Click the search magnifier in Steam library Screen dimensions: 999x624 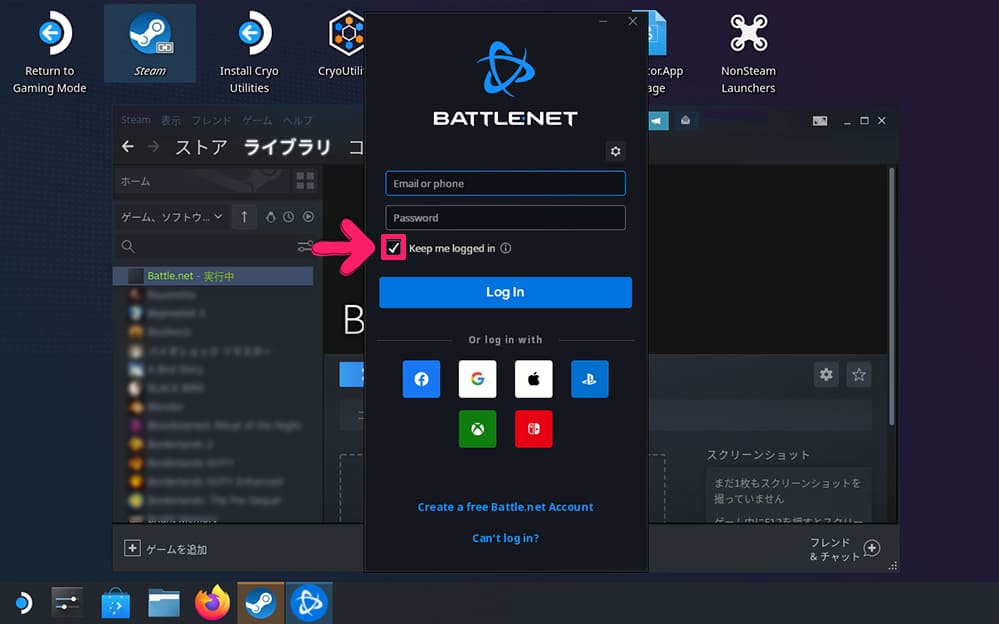[128, 246]
